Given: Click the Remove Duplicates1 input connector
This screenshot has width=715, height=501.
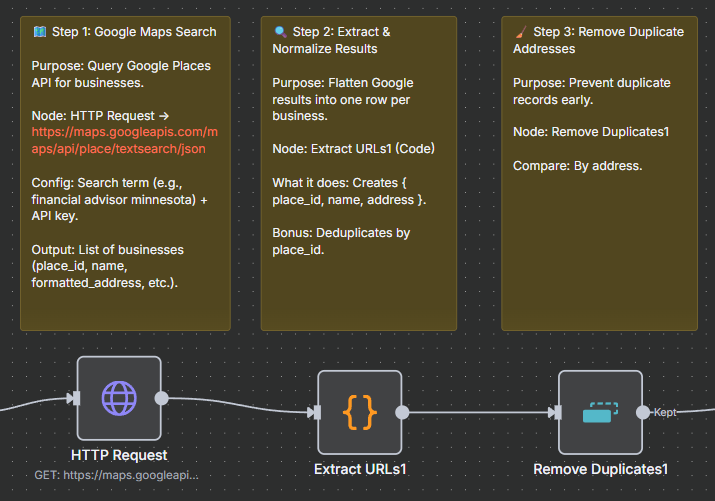Looking at the screenshot, I should click(x=555, y=412).
